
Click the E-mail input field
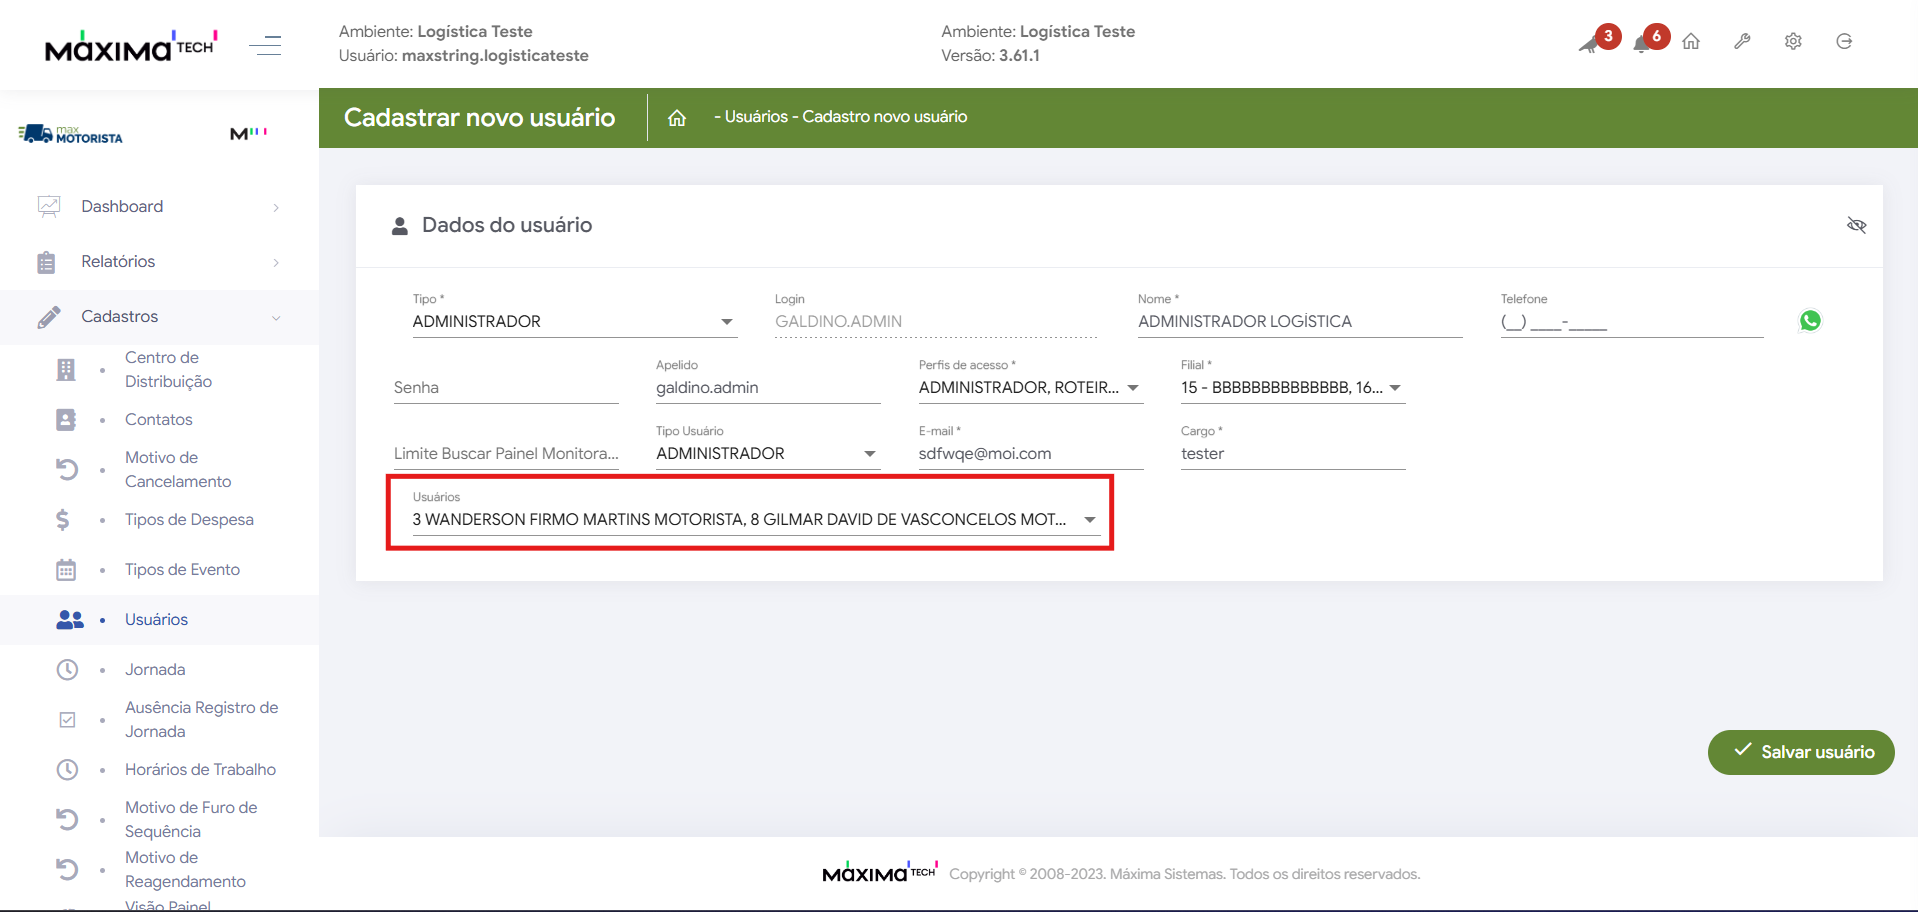click(x=1031, y=454)
